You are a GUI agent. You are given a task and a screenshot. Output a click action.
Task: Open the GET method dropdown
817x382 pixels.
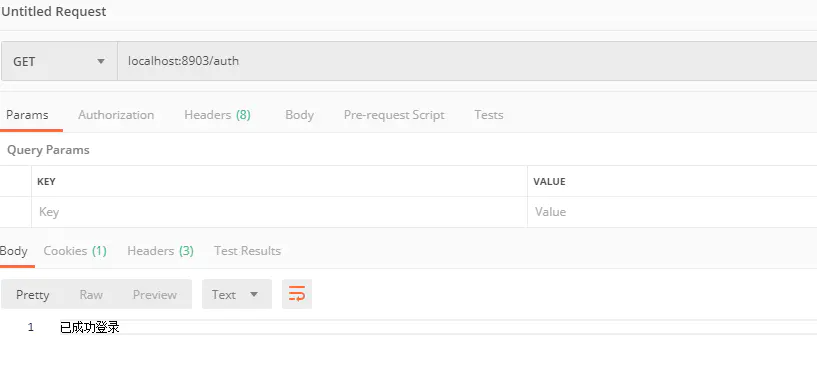(59, 61)
